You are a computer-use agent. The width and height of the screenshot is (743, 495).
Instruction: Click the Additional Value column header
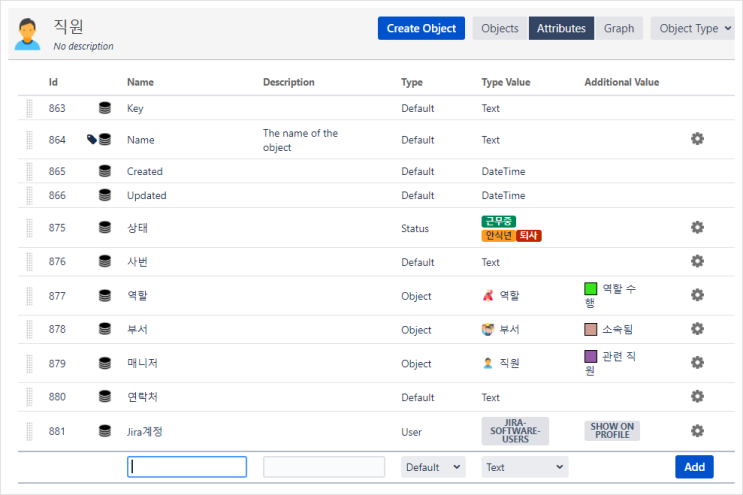pyautogui.click(x=622, y=82)
